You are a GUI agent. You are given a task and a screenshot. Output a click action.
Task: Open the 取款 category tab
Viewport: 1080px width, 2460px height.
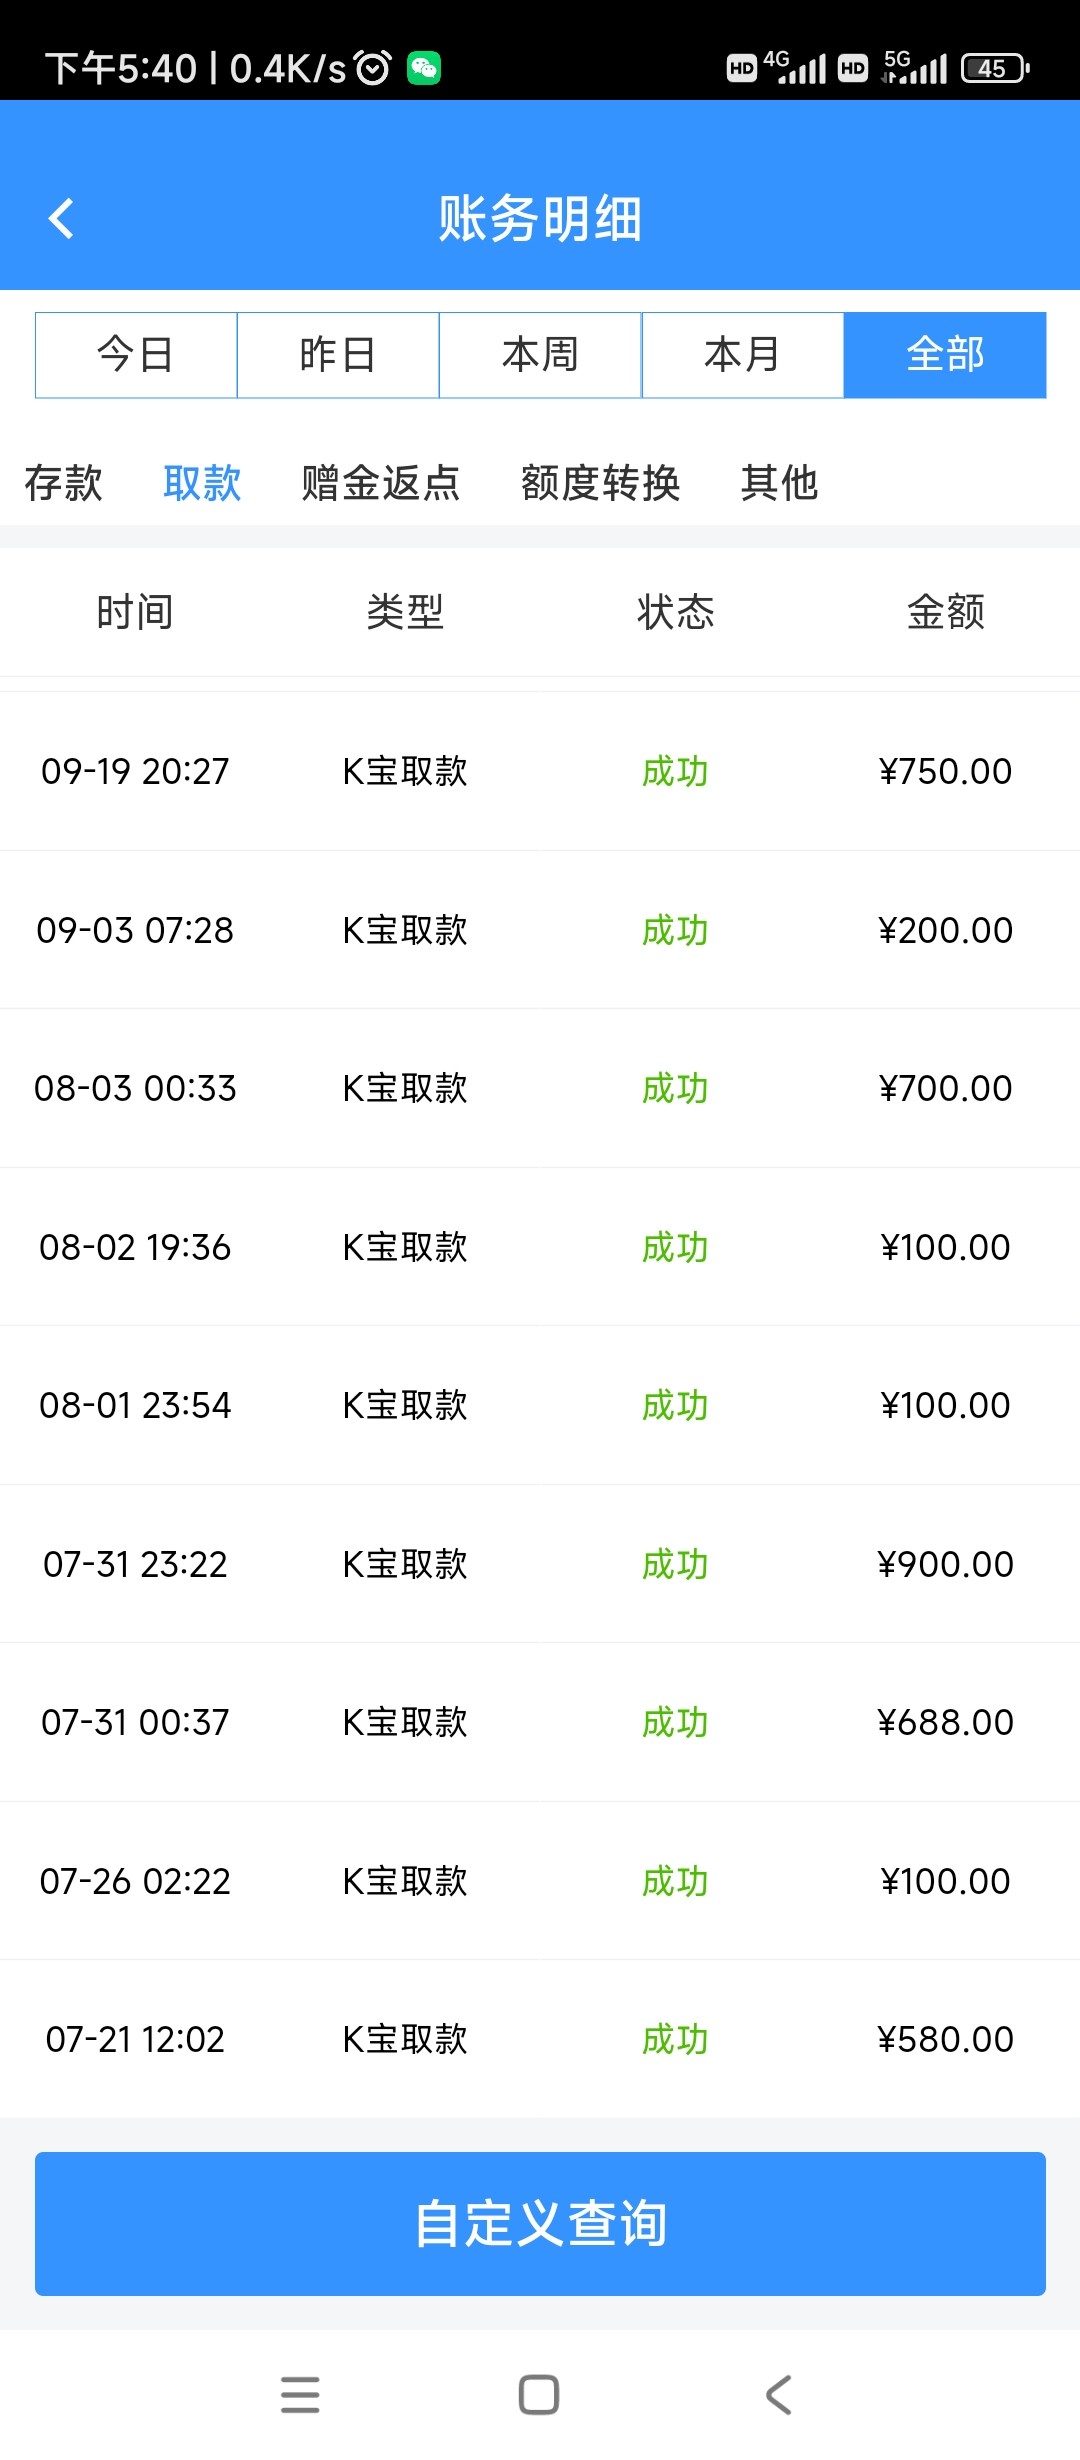(x=202, y=483)
